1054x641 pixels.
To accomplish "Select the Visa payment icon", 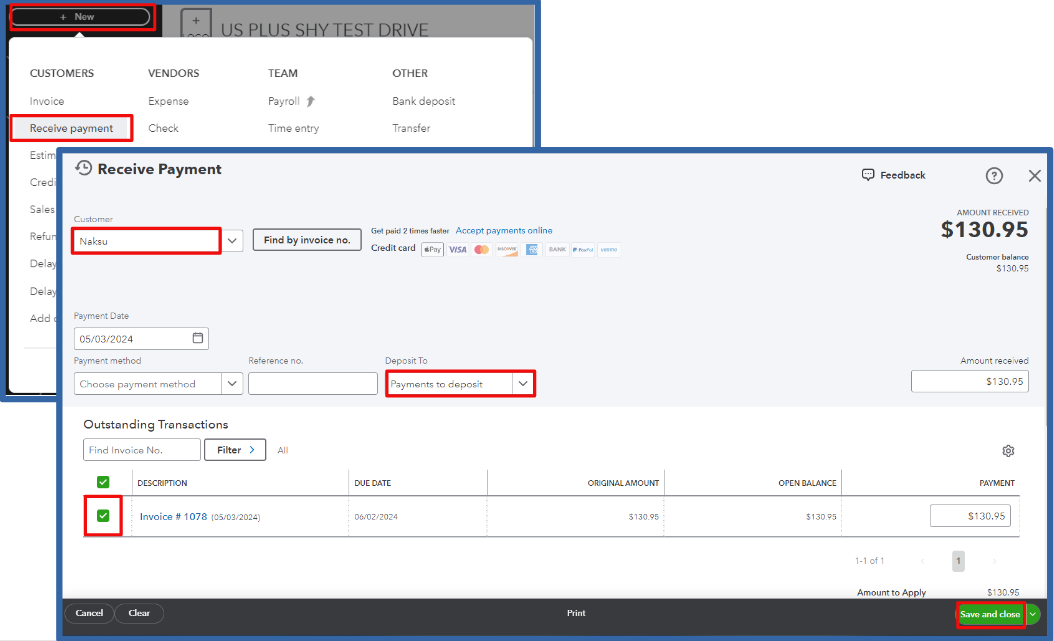I will point(458,248).
